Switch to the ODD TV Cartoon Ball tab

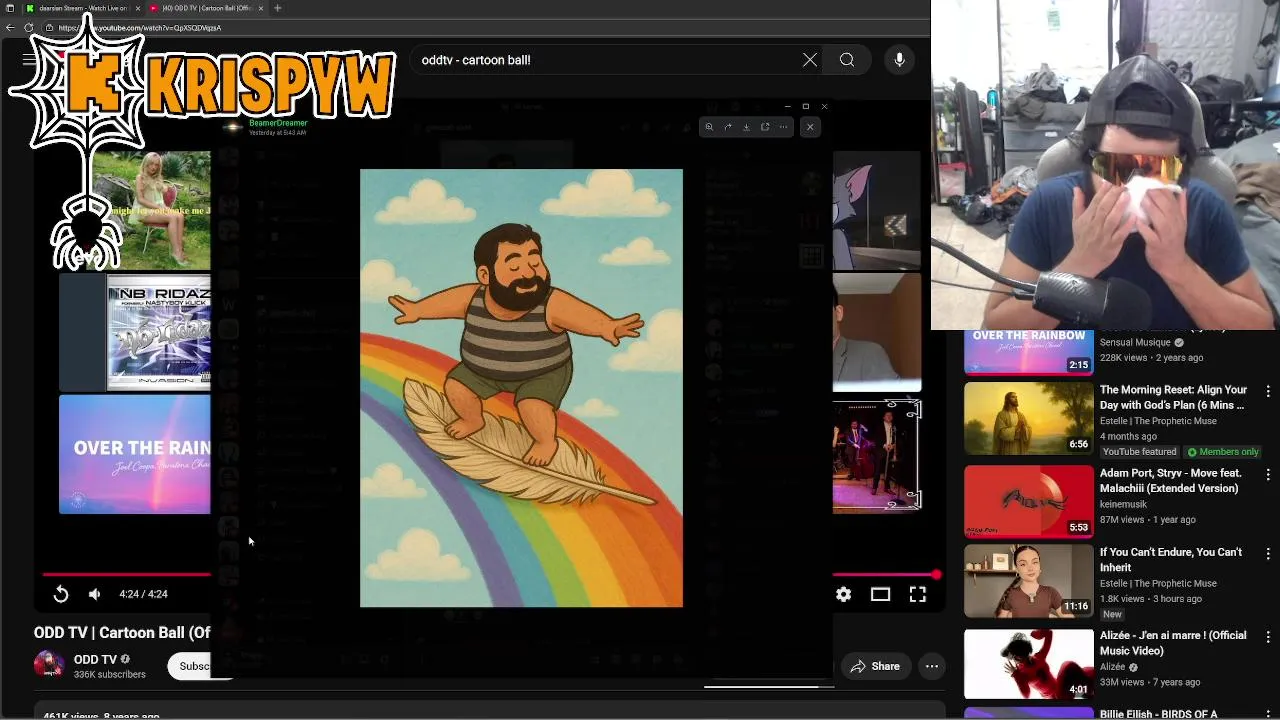coord(206,8)
